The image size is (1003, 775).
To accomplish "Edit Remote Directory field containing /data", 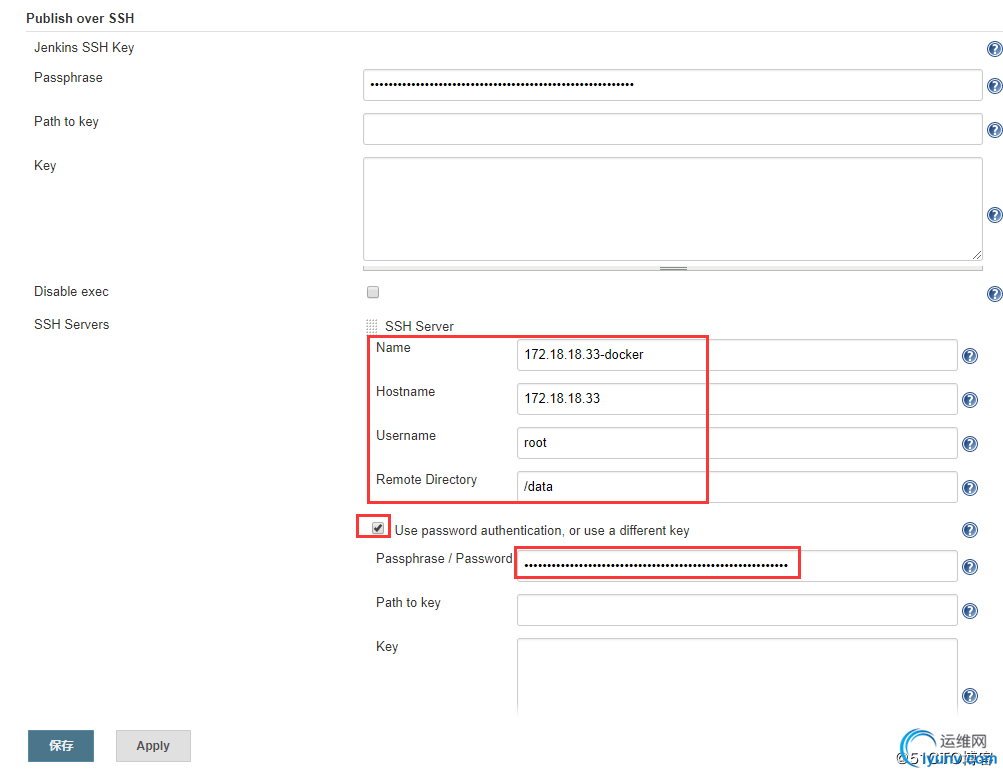I will [737, 487].
